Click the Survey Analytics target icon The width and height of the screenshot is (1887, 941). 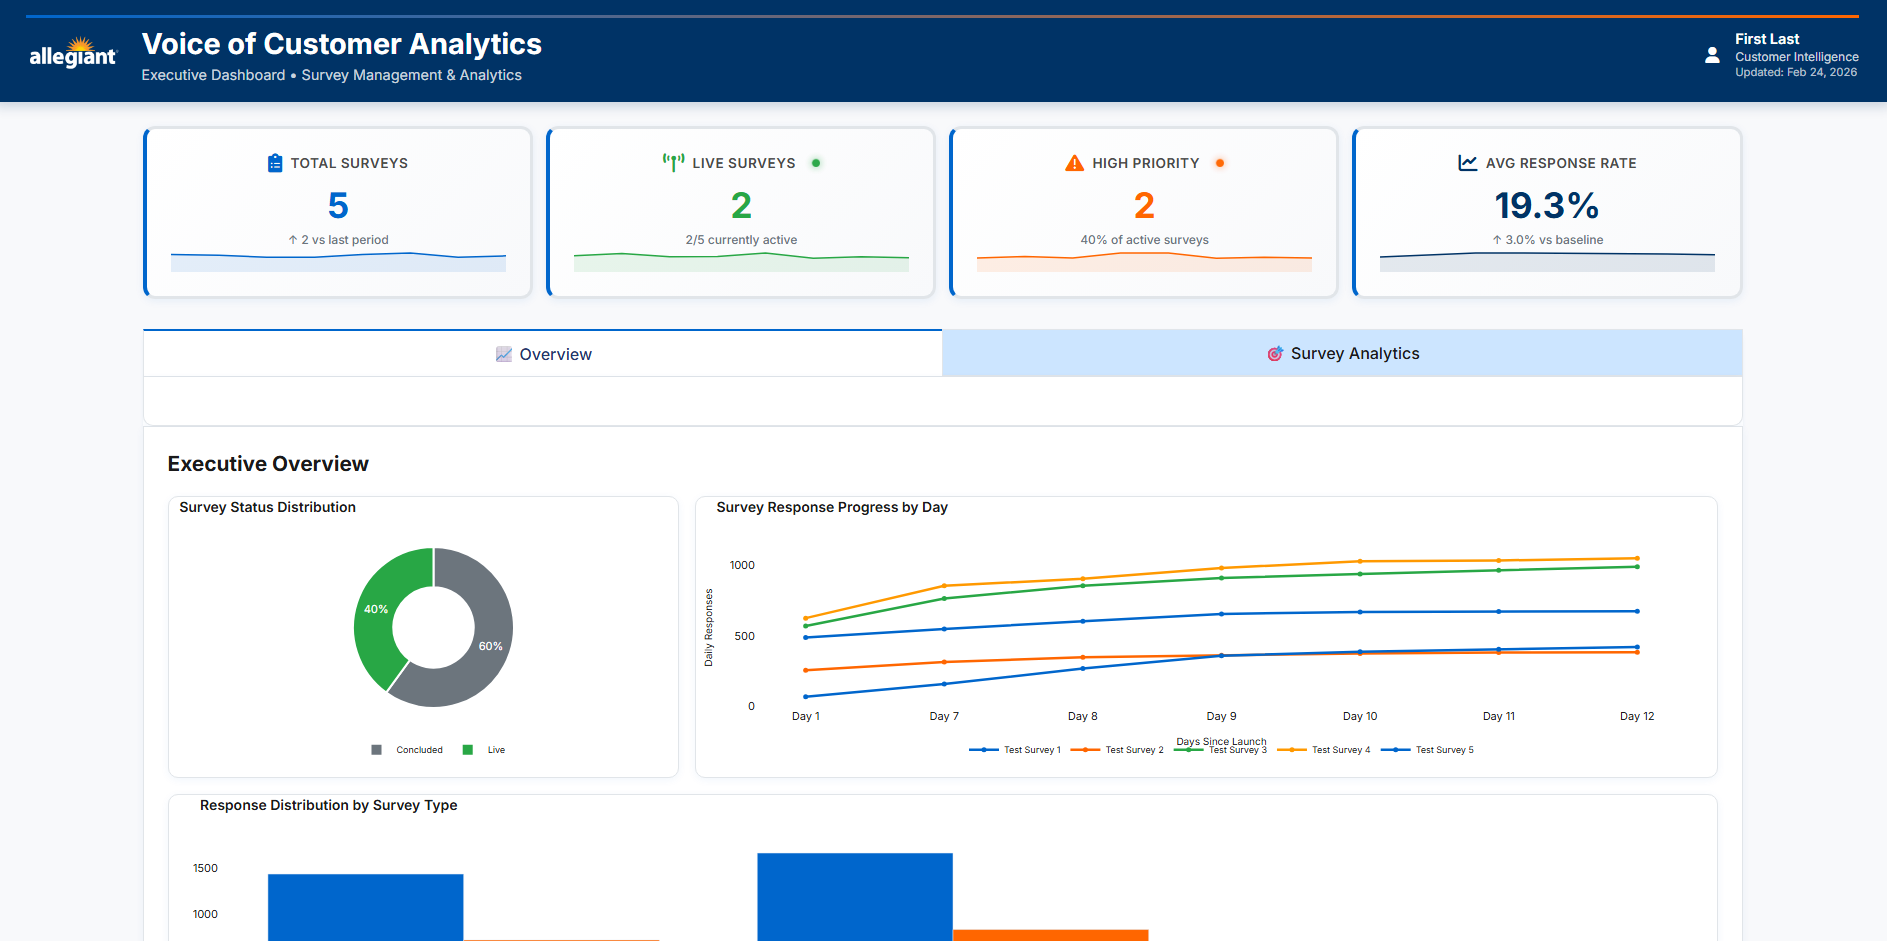pyautogui.click(x=1275, y=354)
